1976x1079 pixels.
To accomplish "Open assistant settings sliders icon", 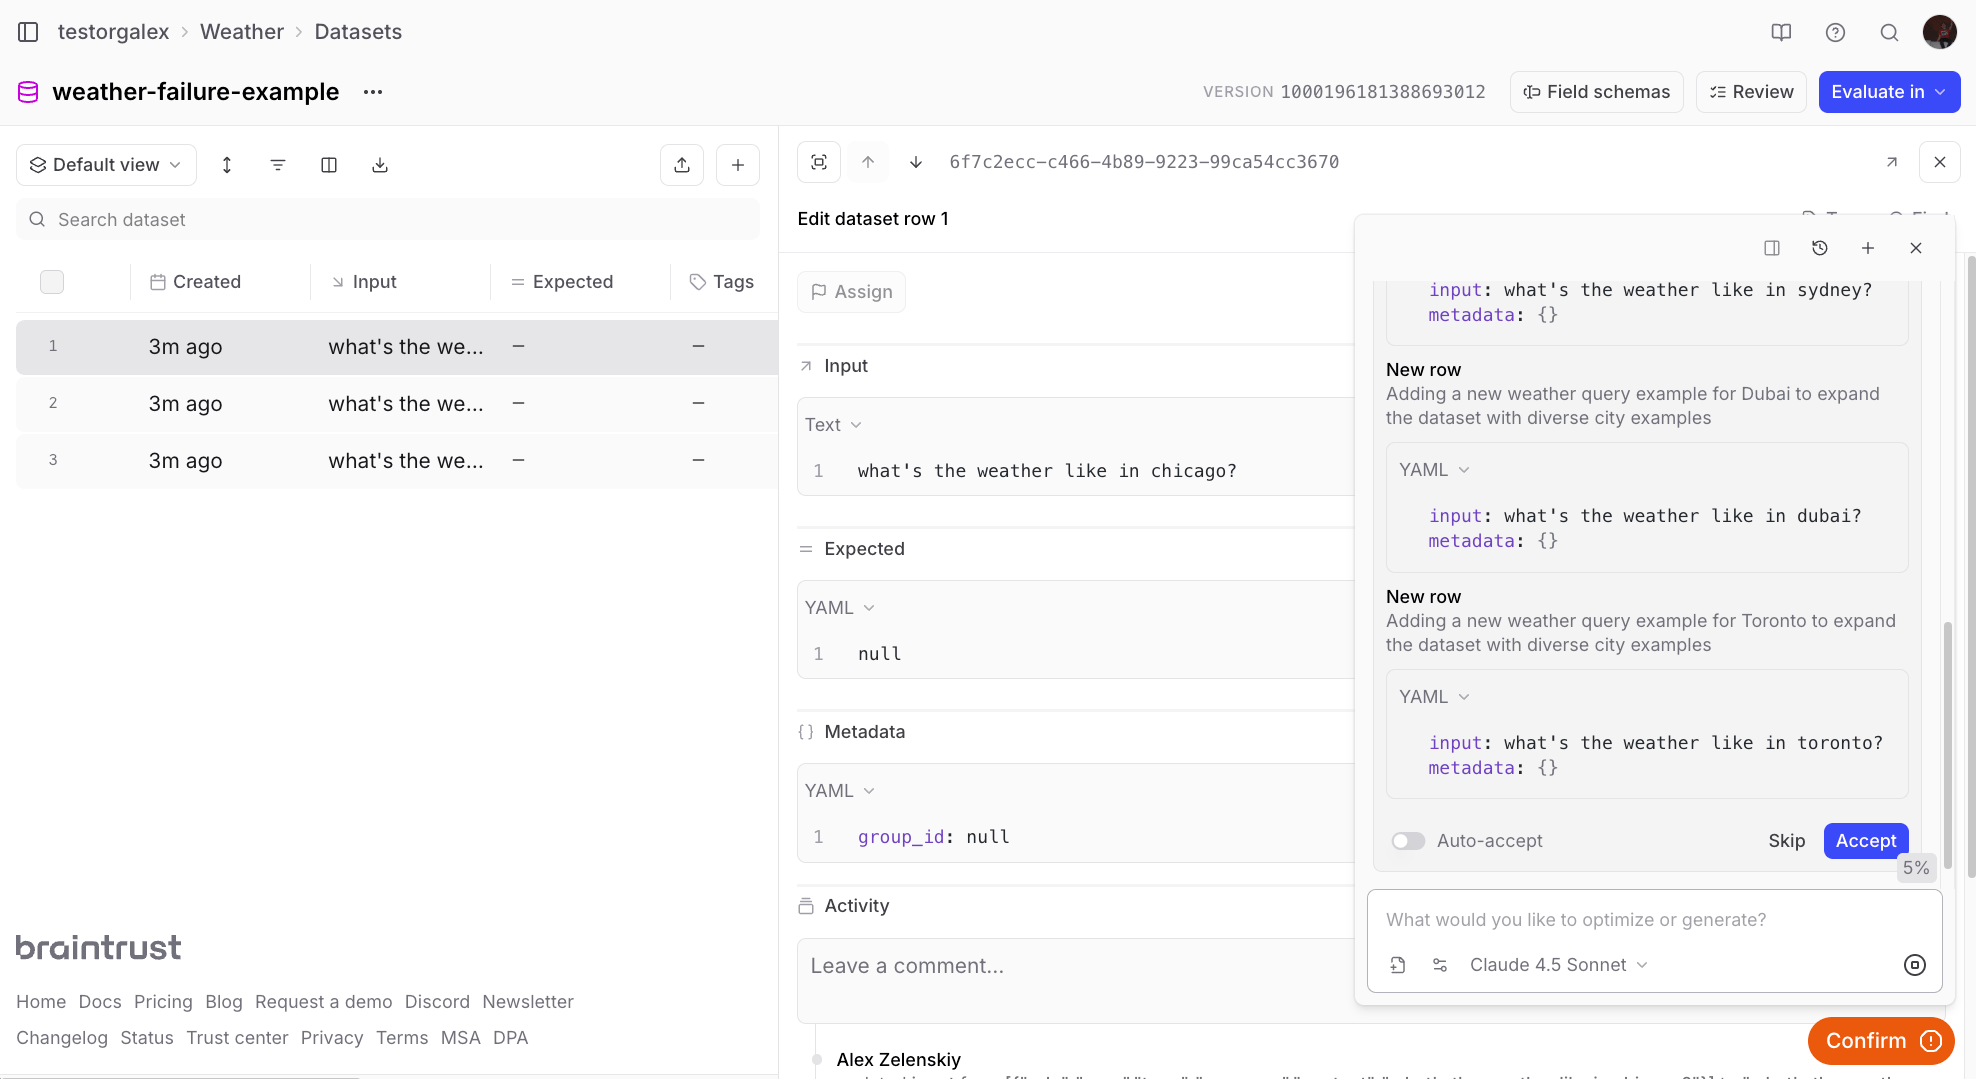I will click(x=1440, y=965).
